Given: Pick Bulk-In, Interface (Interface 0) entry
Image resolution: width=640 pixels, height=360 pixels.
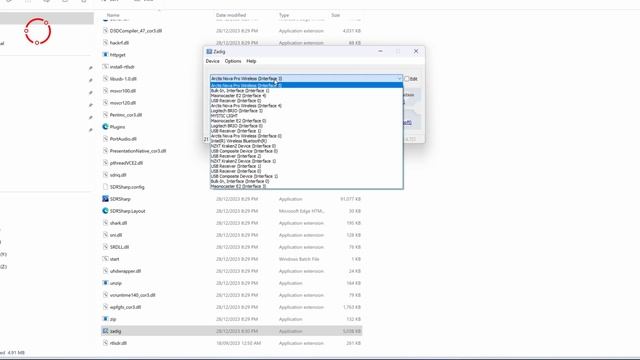Looking at the screenshot, I should (307, 181).
